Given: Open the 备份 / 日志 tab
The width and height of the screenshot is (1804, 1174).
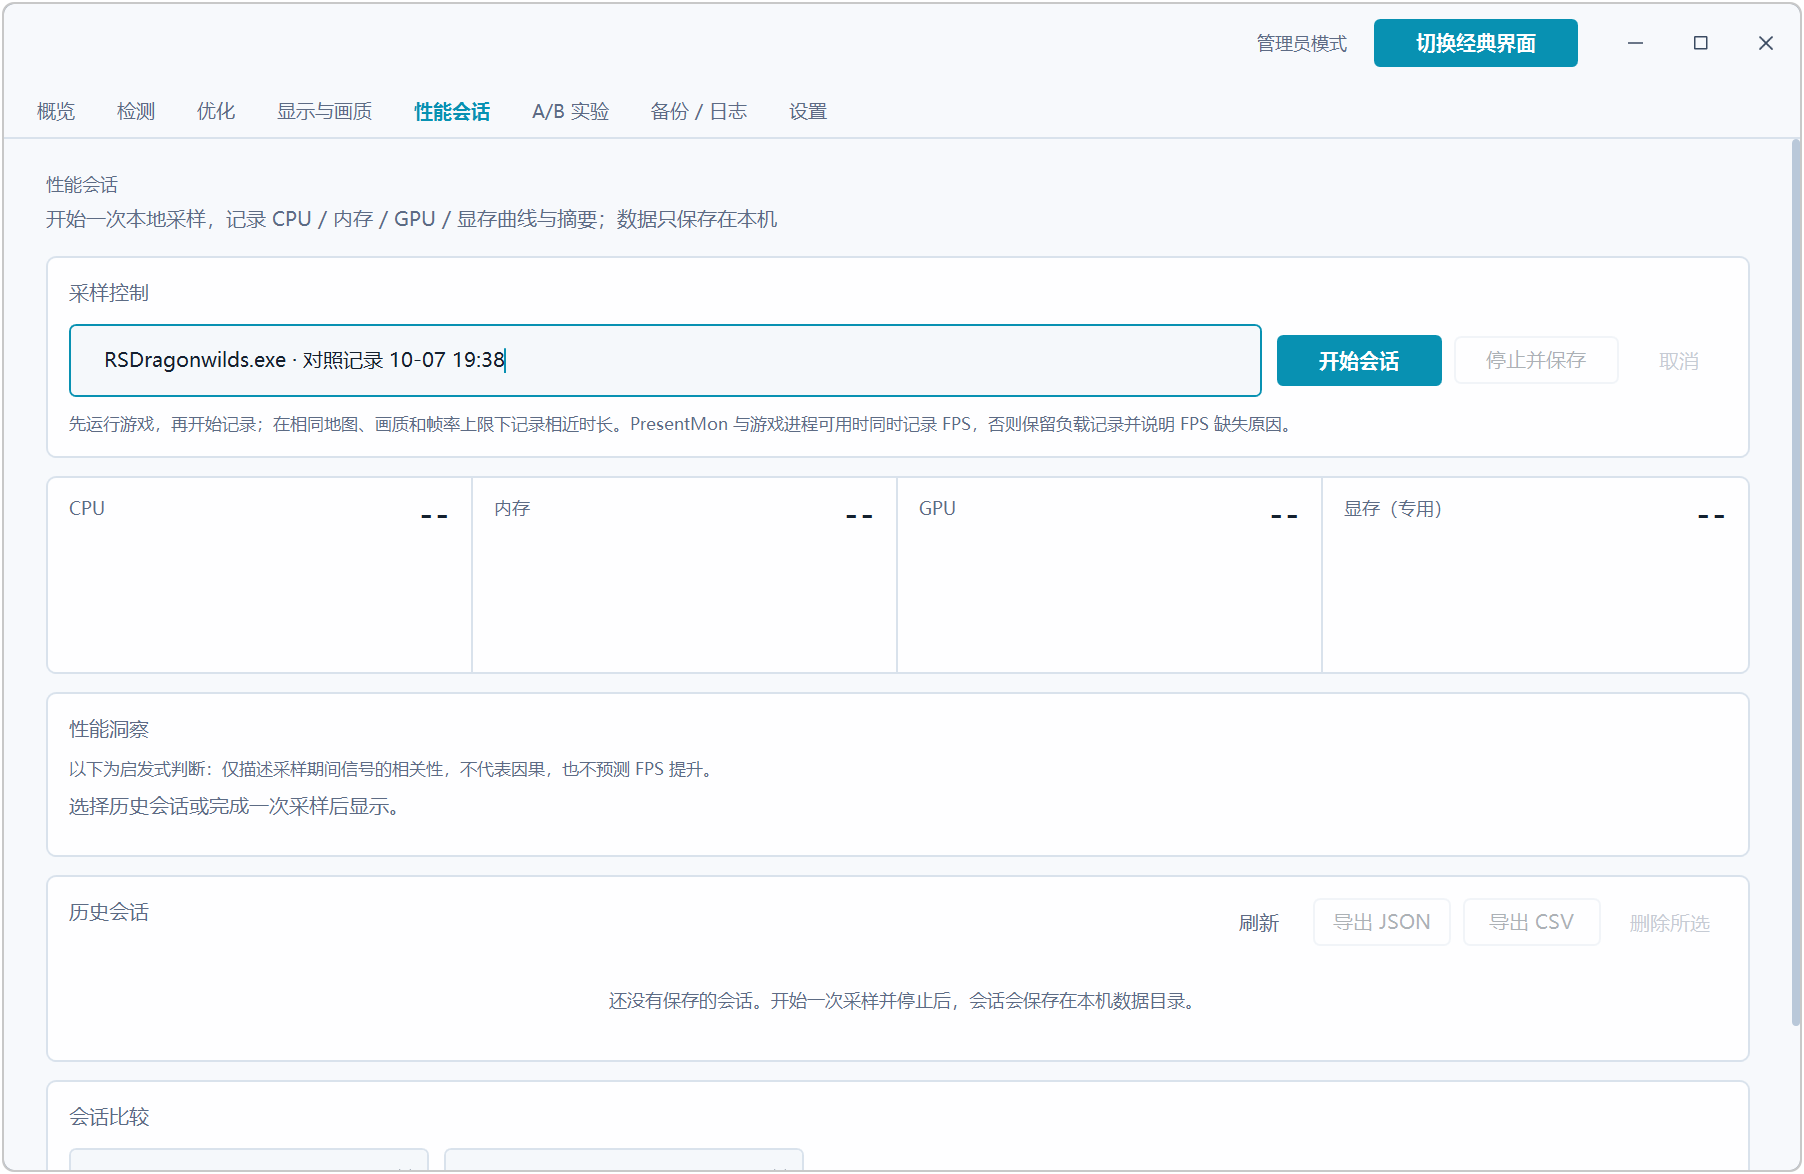Looking at the screenshot, I should (x=698, y=111).
